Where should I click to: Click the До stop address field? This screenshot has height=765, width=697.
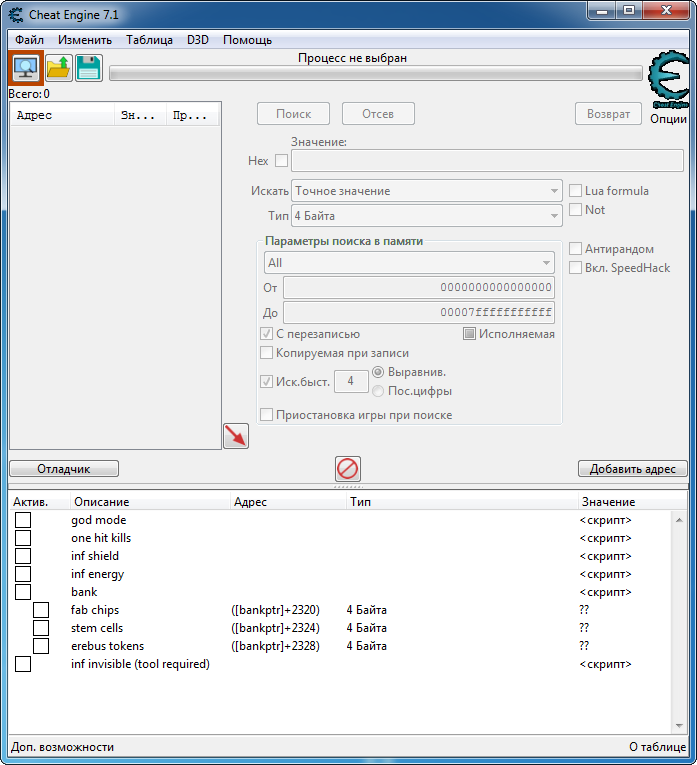tap(419, 312)
